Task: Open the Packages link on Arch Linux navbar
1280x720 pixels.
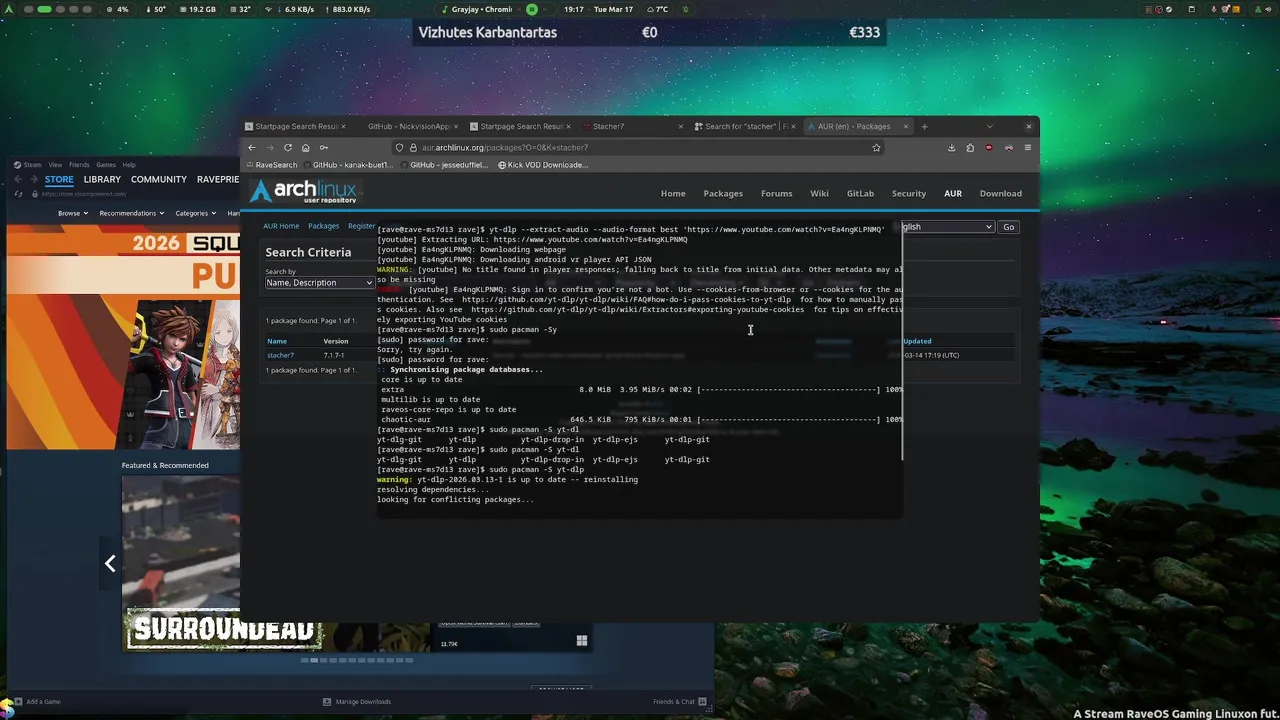Action: click(x=723, y=193)
